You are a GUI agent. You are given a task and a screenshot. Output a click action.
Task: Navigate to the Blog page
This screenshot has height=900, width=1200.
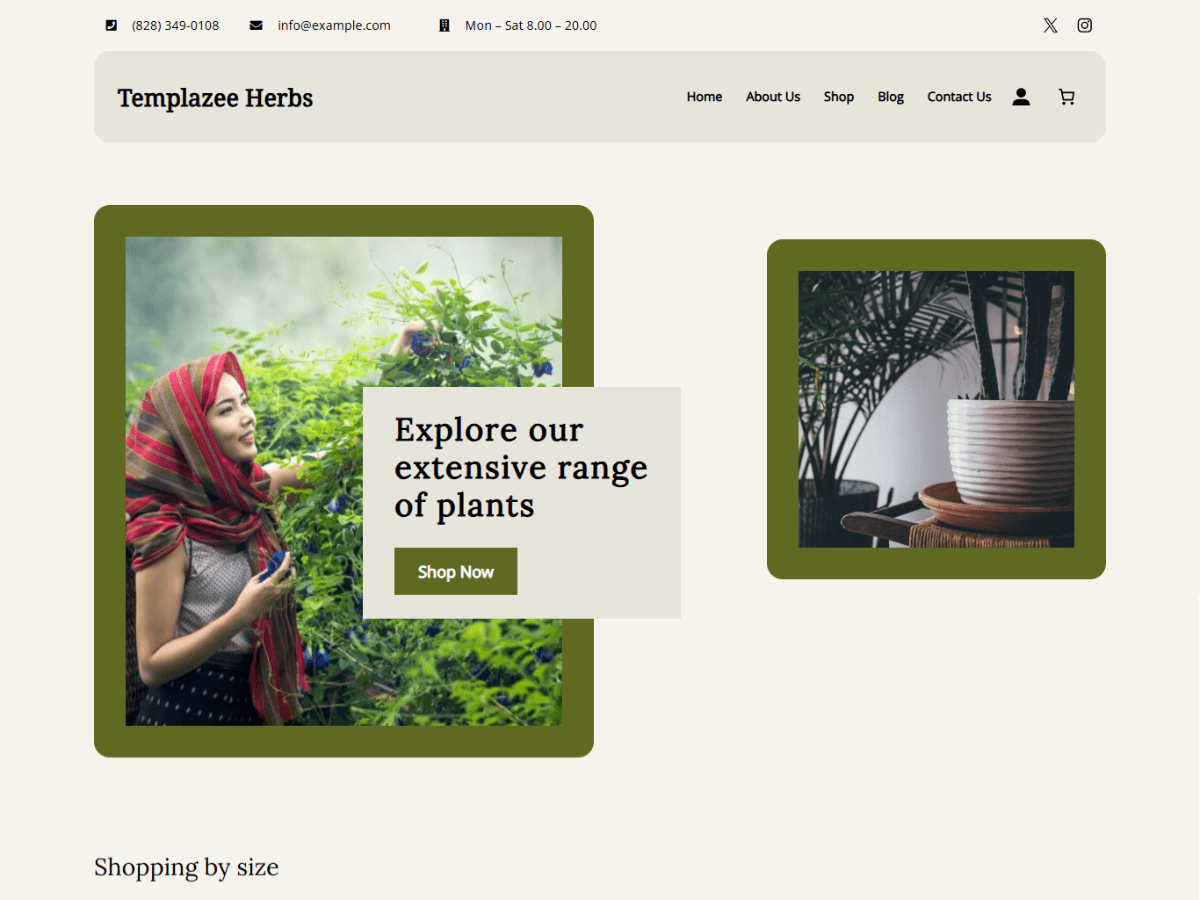click(x=891, y=97)
